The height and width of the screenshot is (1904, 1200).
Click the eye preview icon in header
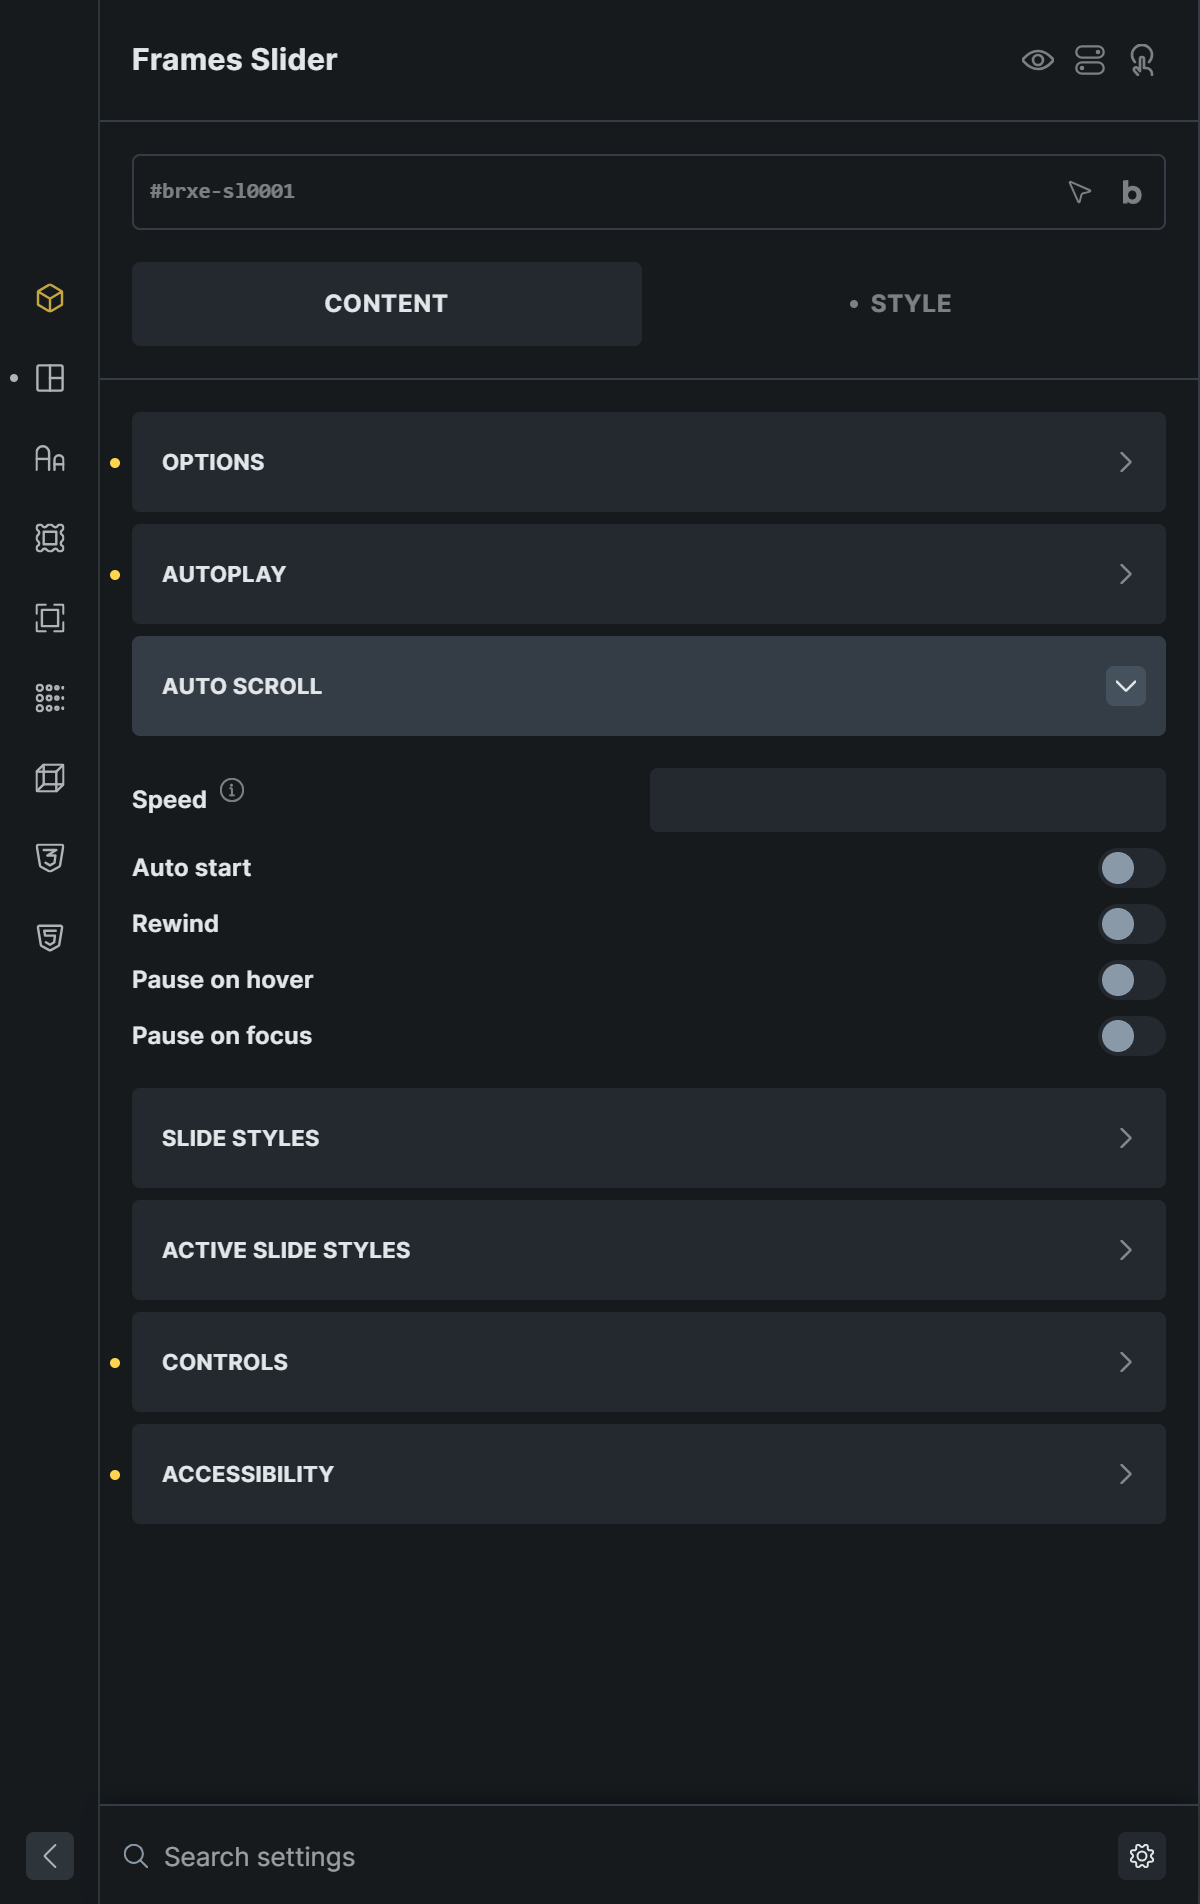click(1038, 60)
